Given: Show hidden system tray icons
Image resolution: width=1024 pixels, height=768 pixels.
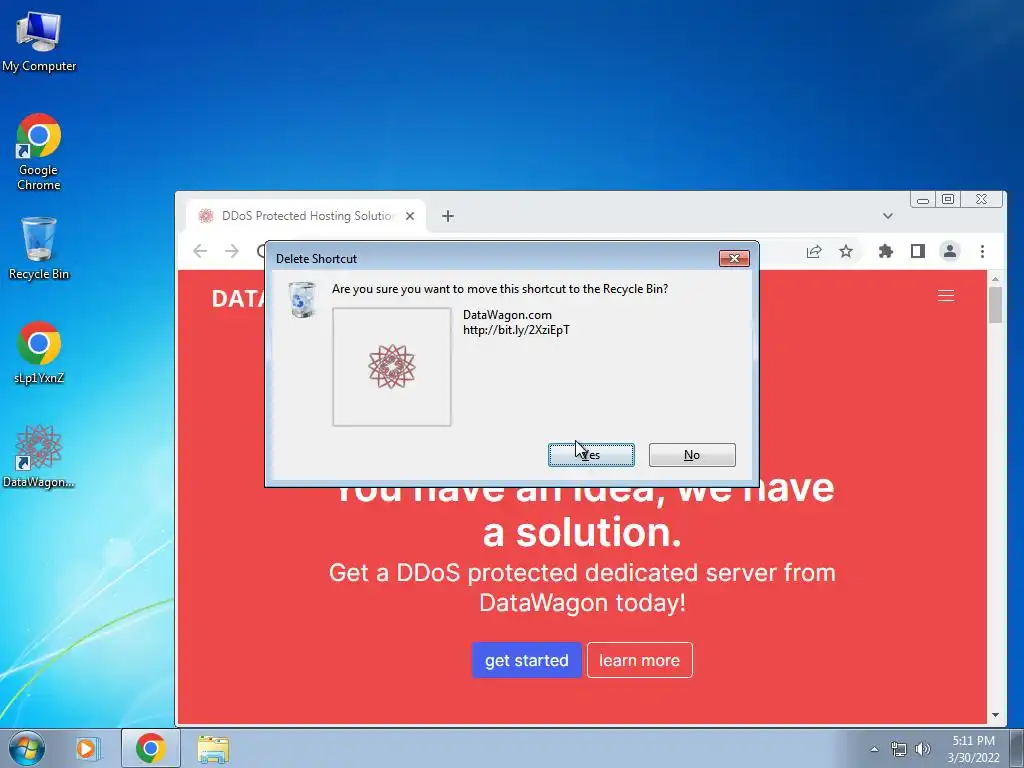Looking at the screenshot, I should [x=874, y=749].
